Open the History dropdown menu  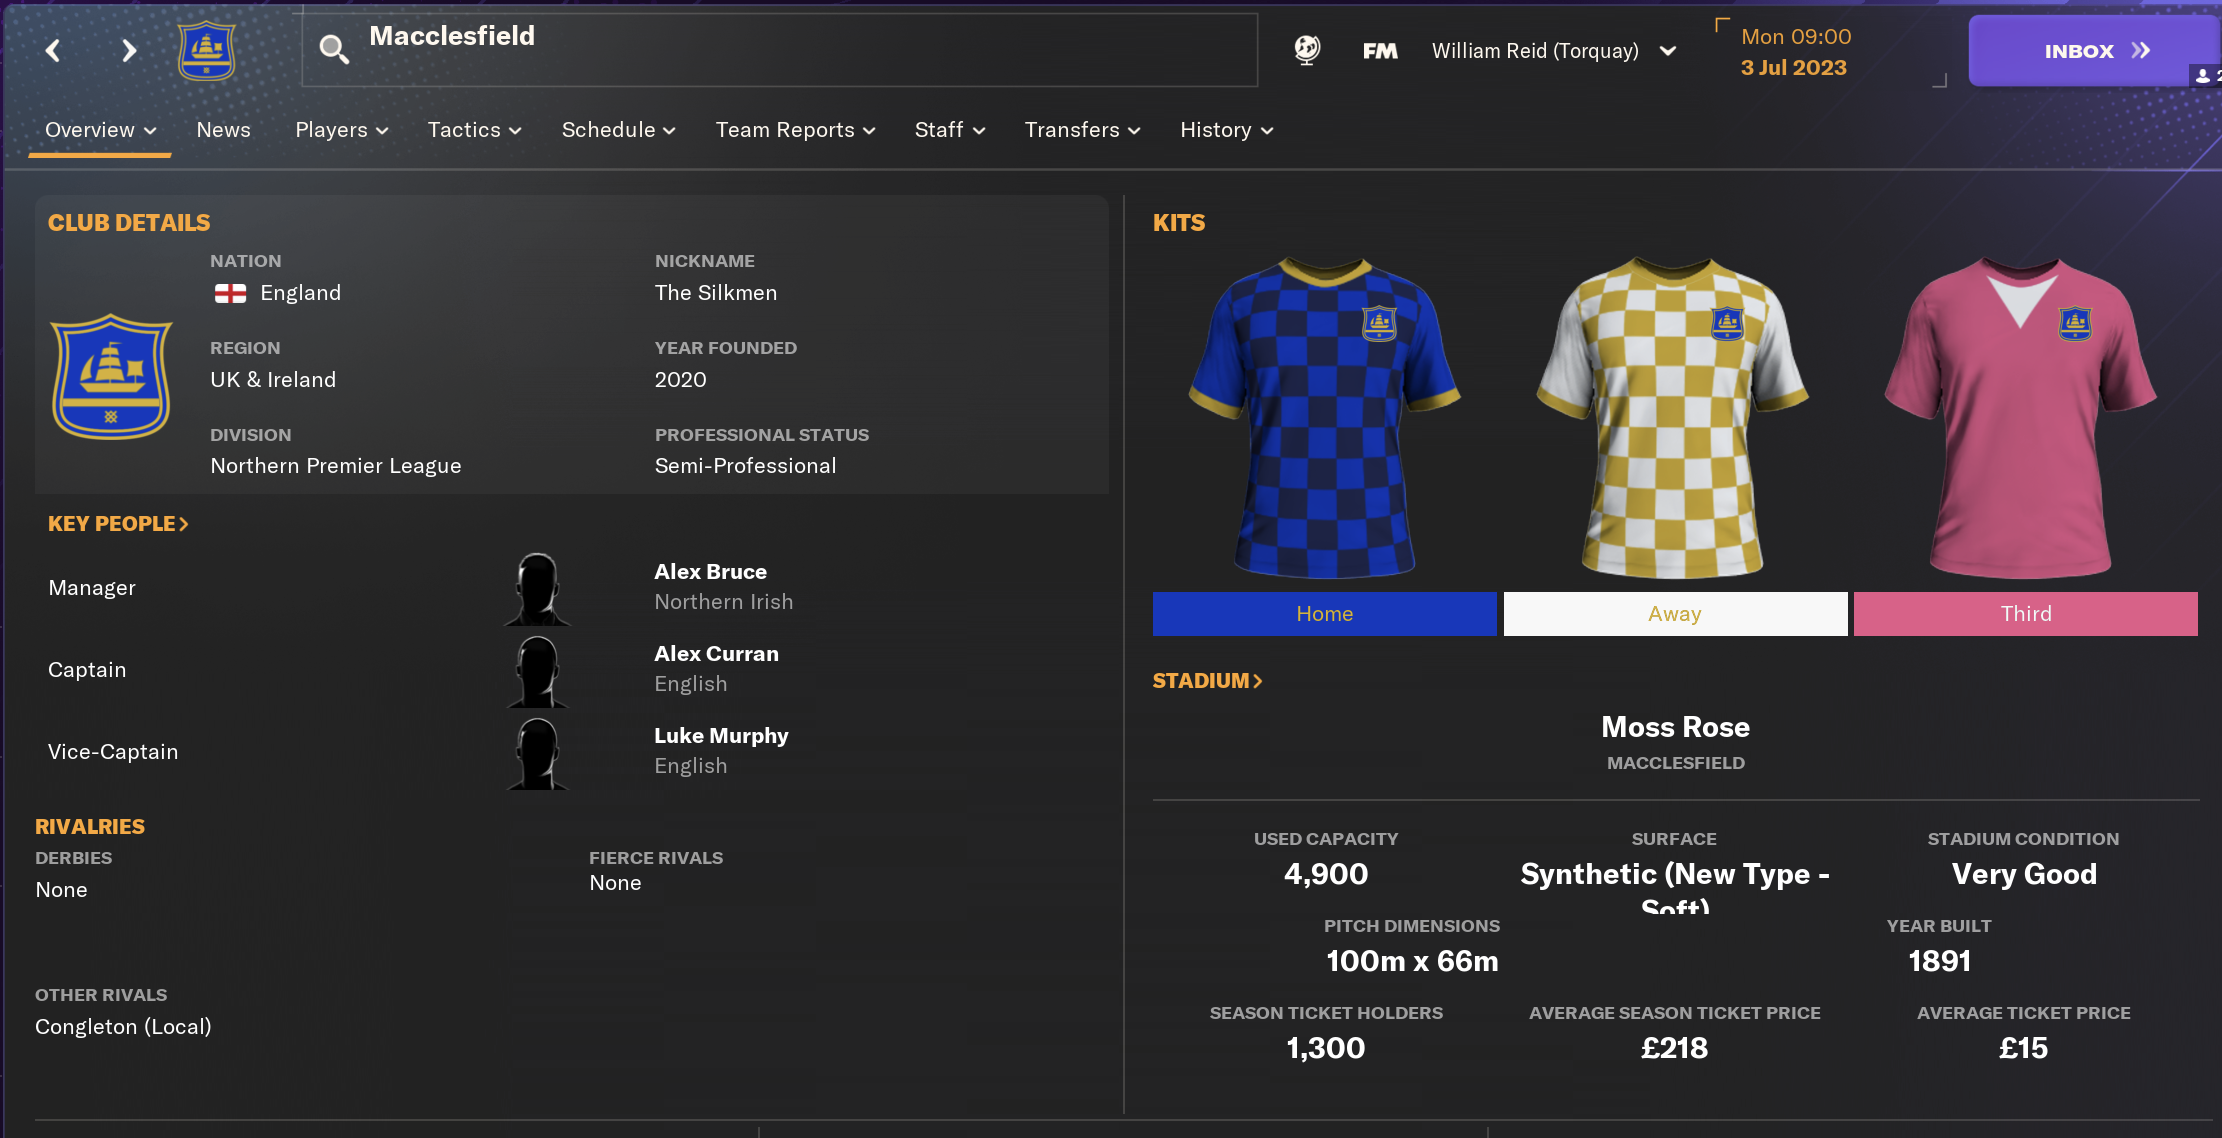[x=1227, y=130]
